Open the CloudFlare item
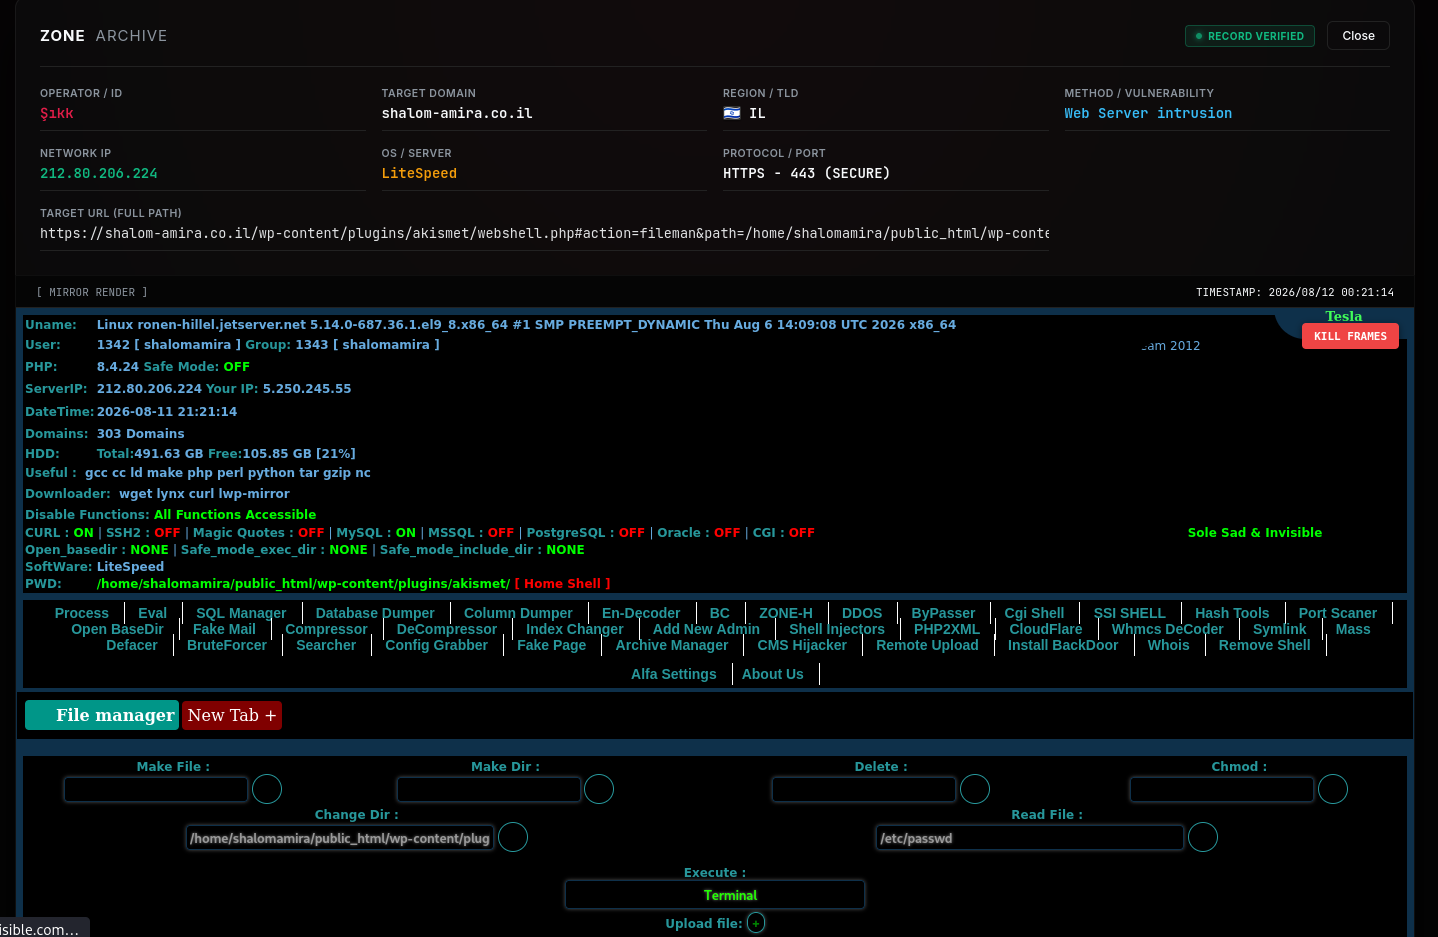The height and width of the screenshot is (937, 1438). 1046,629
